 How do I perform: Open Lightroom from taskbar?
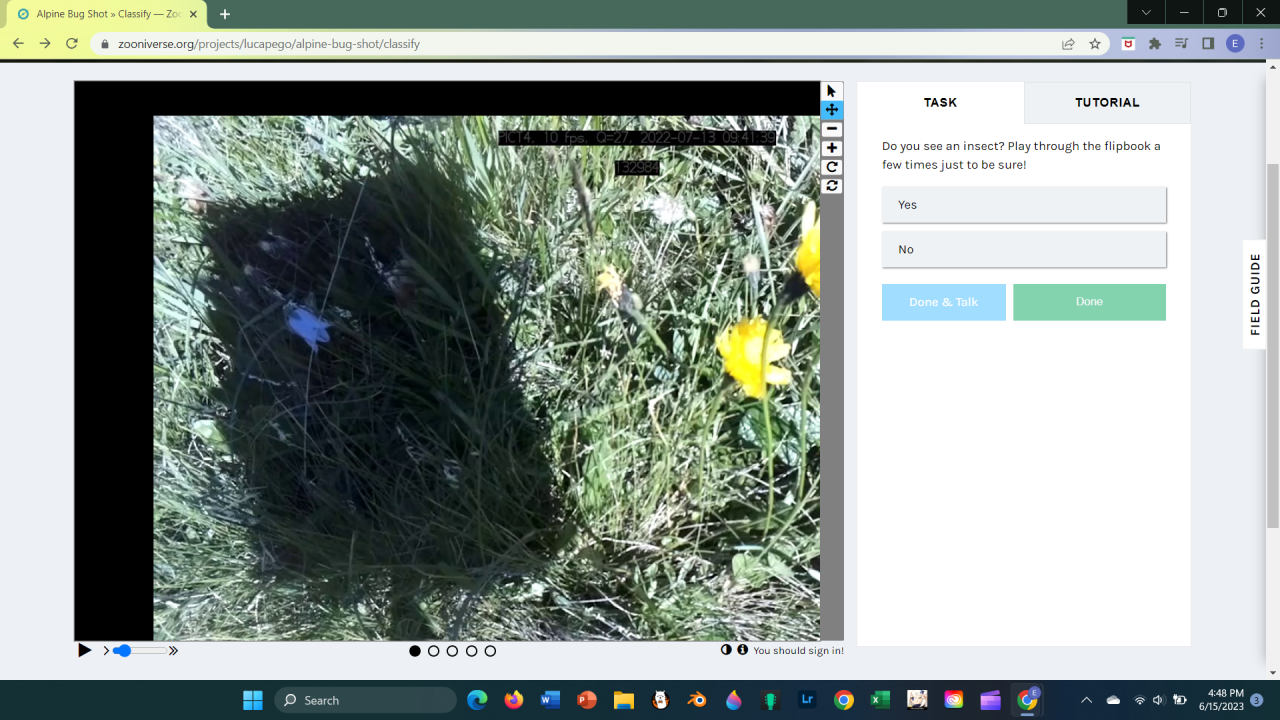point(807,700)
